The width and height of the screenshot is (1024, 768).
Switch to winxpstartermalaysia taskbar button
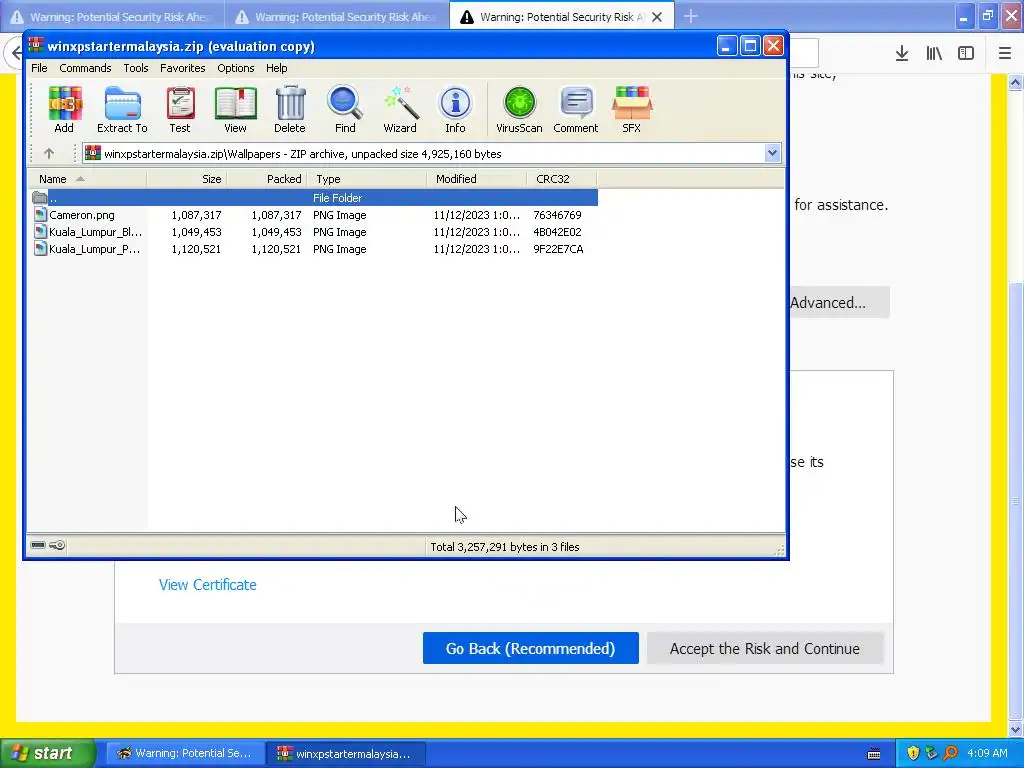click(345, 753)
